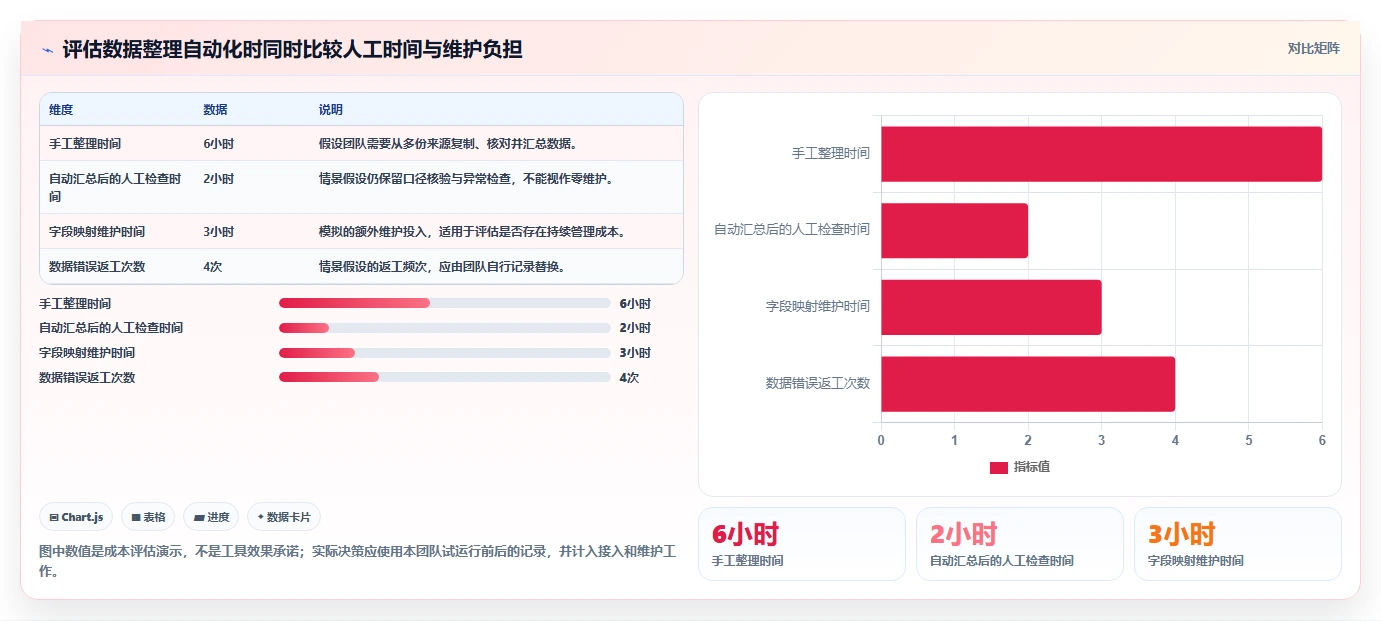The width and height of the screenshot is (1381, 621).
Task: Click the 数据 column header
Action: pyautogui.click(x=215, y=110)
